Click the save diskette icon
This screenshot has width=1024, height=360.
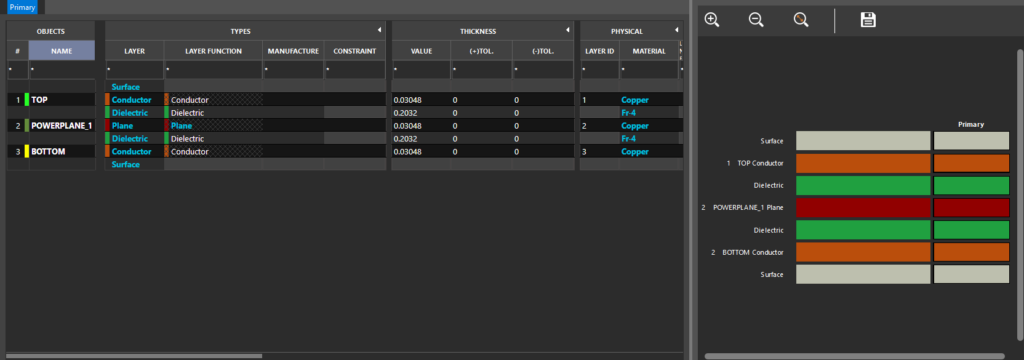tap(868, 20)
